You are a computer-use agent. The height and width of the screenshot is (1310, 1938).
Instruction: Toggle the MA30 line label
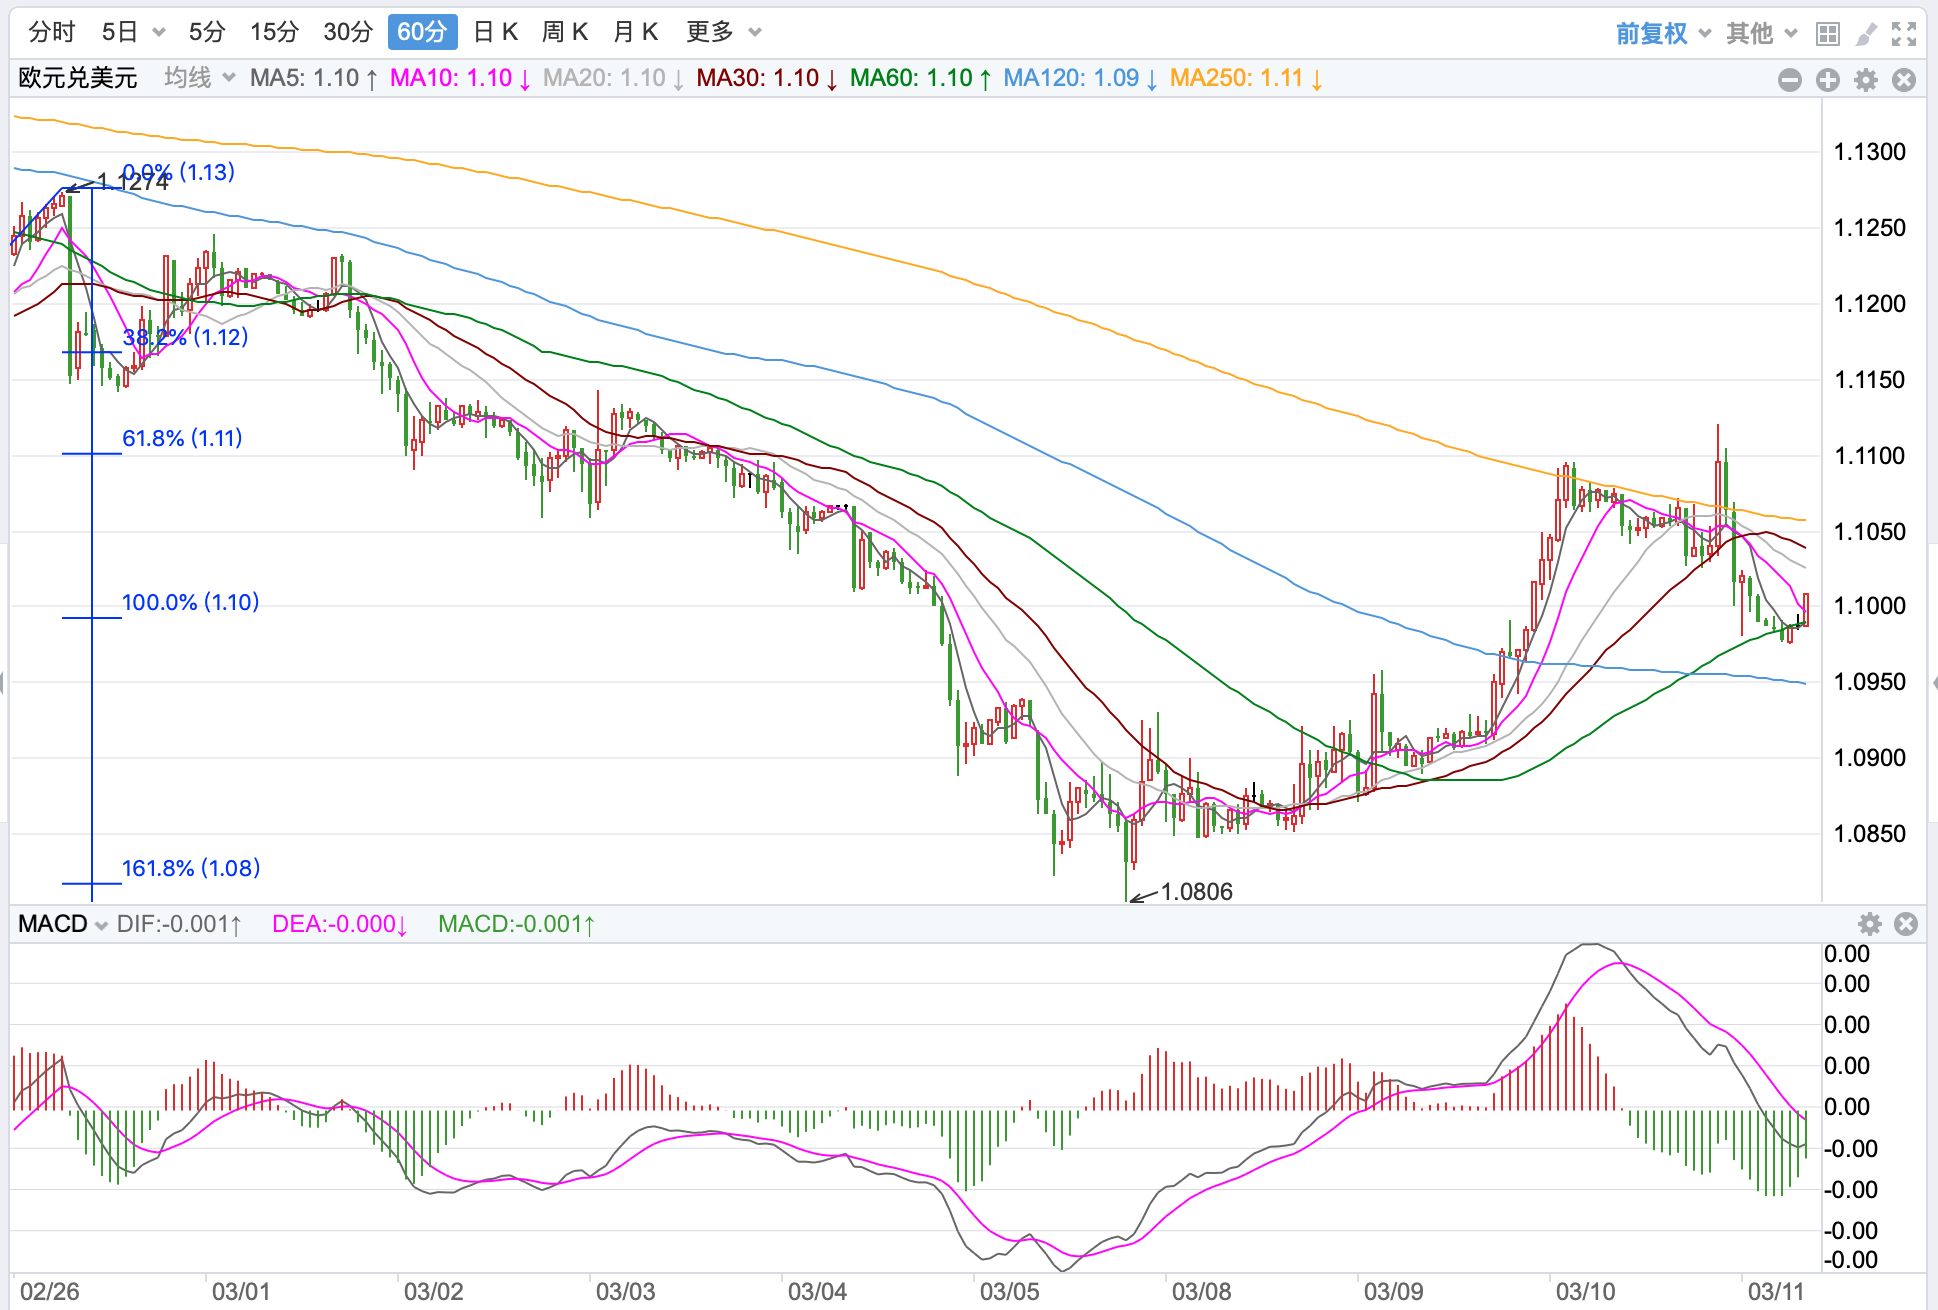click(767, 78)
